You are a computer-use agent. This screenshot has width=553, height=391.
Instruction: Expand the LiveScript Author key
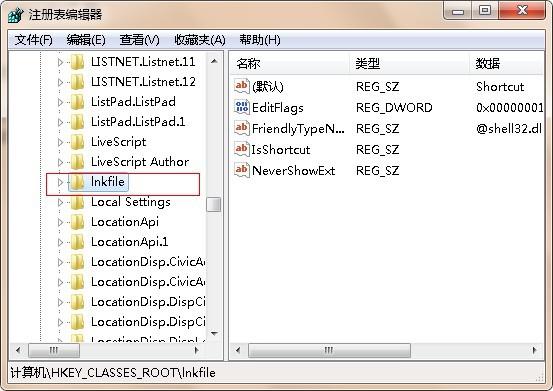60,162
